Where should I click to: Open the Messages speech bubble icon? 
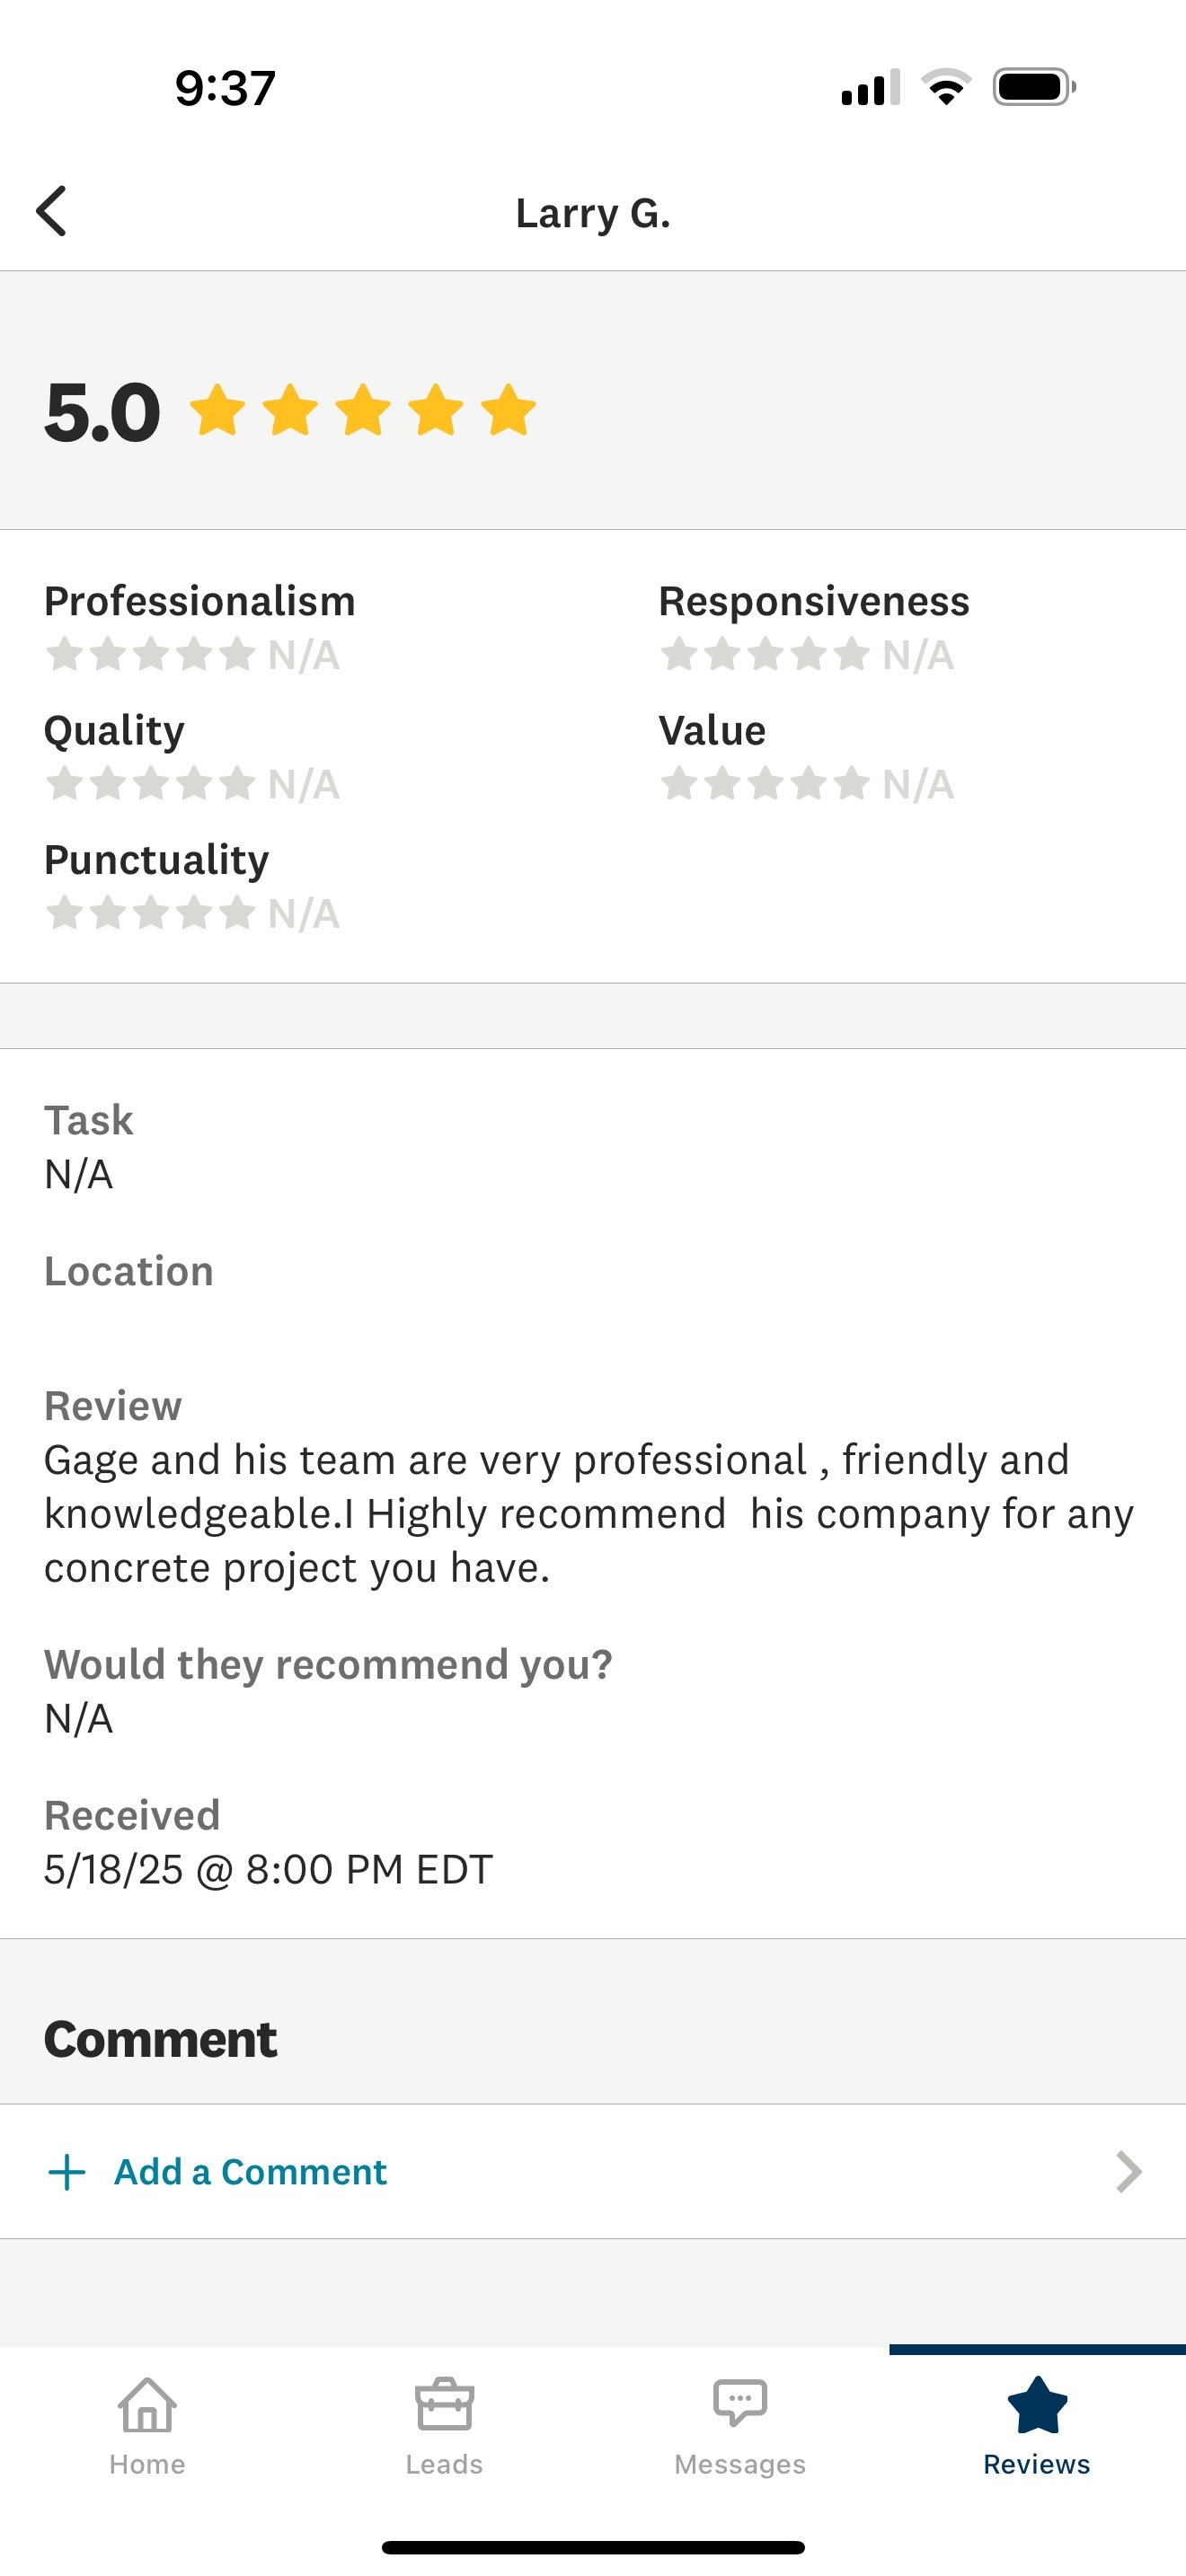coord(740,2403)
